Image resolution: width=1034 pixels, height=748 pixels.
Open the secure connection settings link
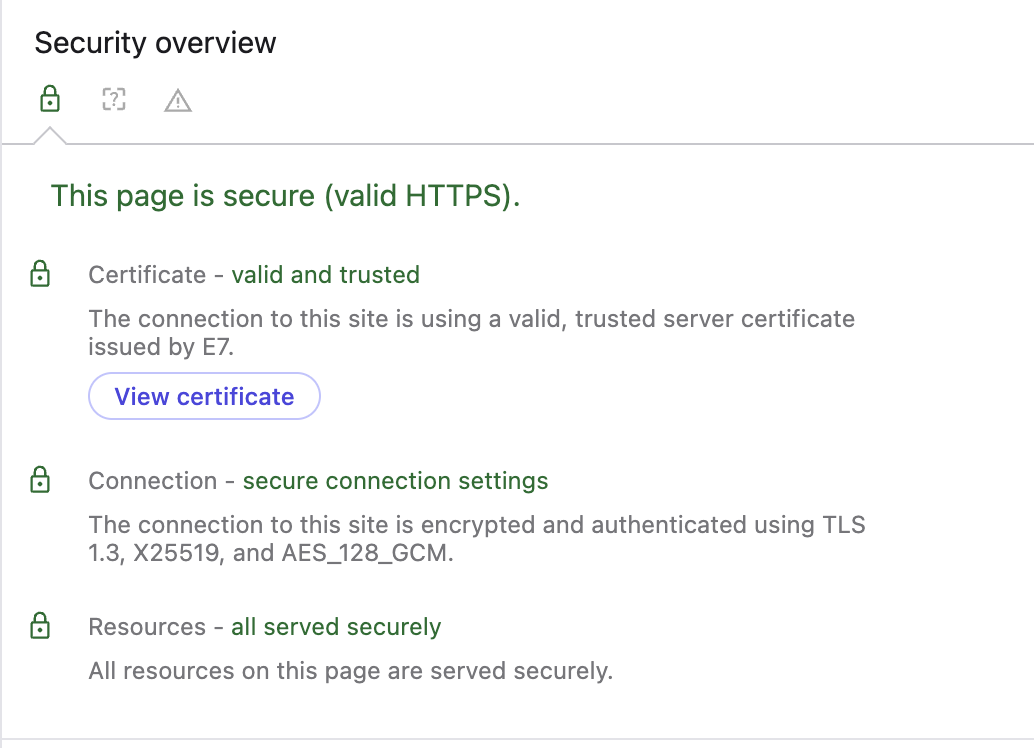point(395,480)
